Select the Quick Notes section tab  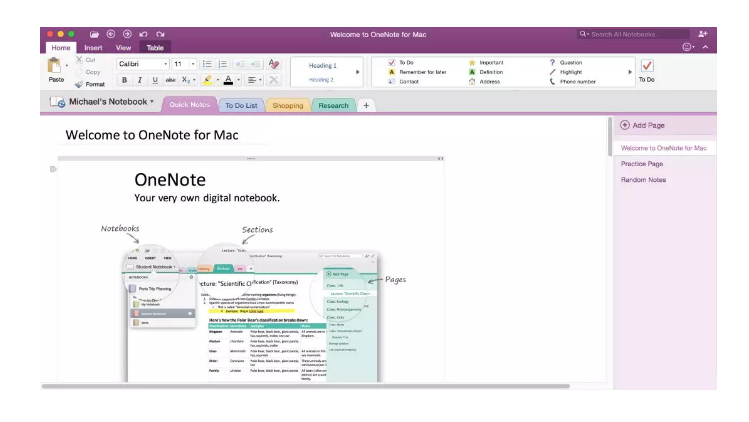[190, 105]
